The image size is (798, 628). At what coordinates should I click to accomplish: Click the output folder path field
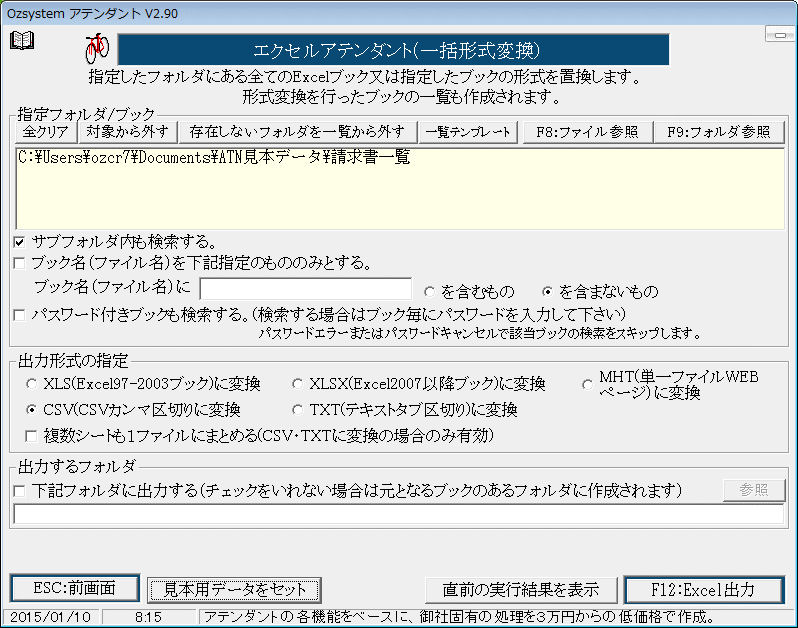pyautogui.click(x=398, y=514)
